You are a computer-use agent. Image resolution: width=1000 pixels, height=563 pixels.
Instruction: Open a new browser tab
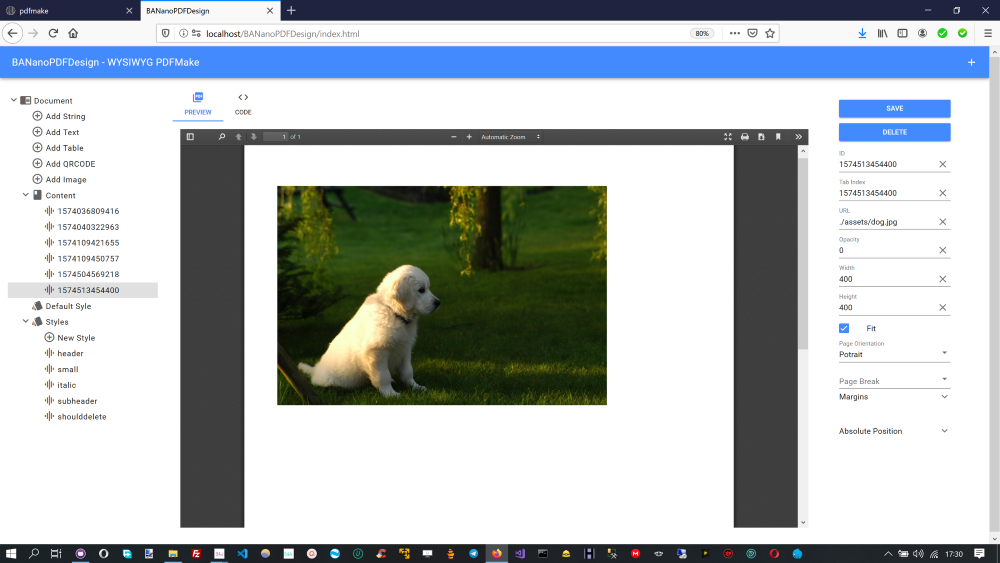coord(291,10)
